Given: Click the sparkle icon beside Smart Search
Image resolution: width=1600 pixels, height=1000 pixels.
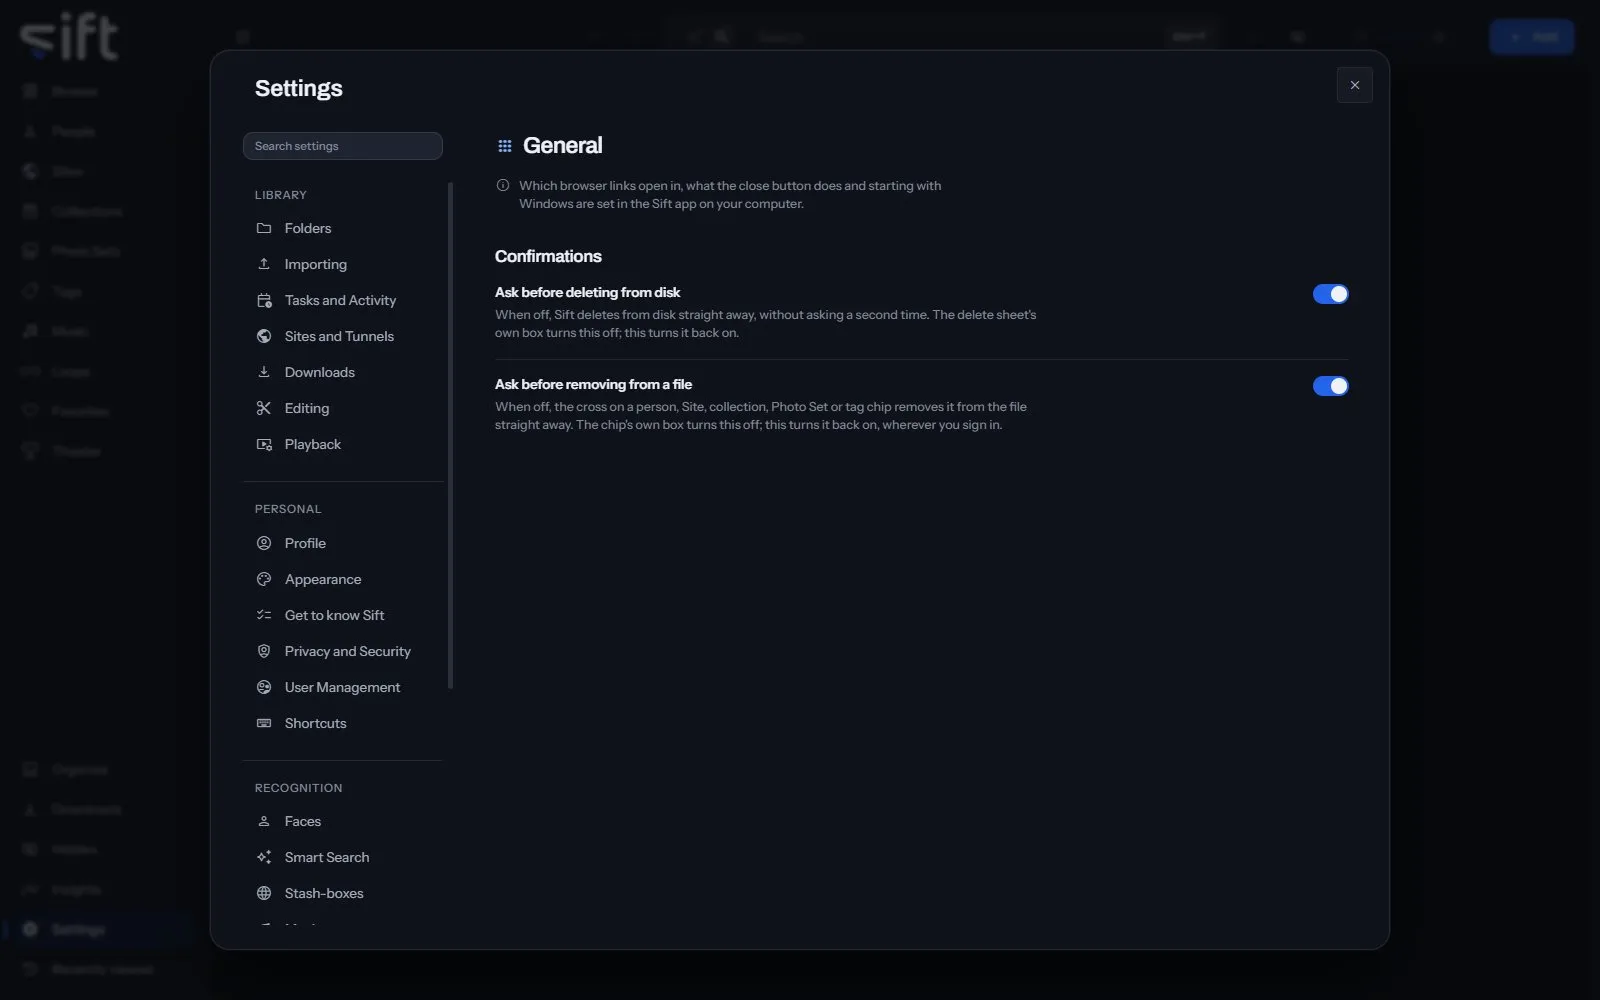Looking at the screenshot, I should (264, 857).
